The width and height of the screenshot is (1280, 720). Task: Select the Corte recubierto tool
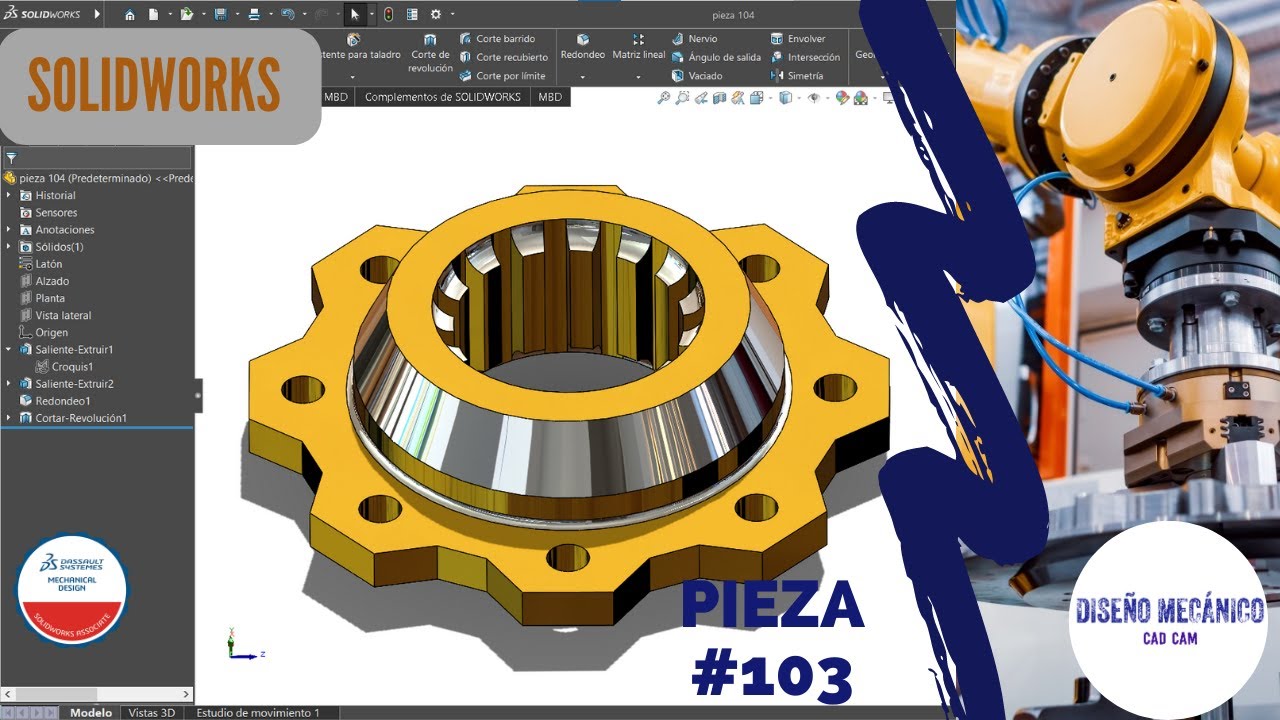pos(503,57)
